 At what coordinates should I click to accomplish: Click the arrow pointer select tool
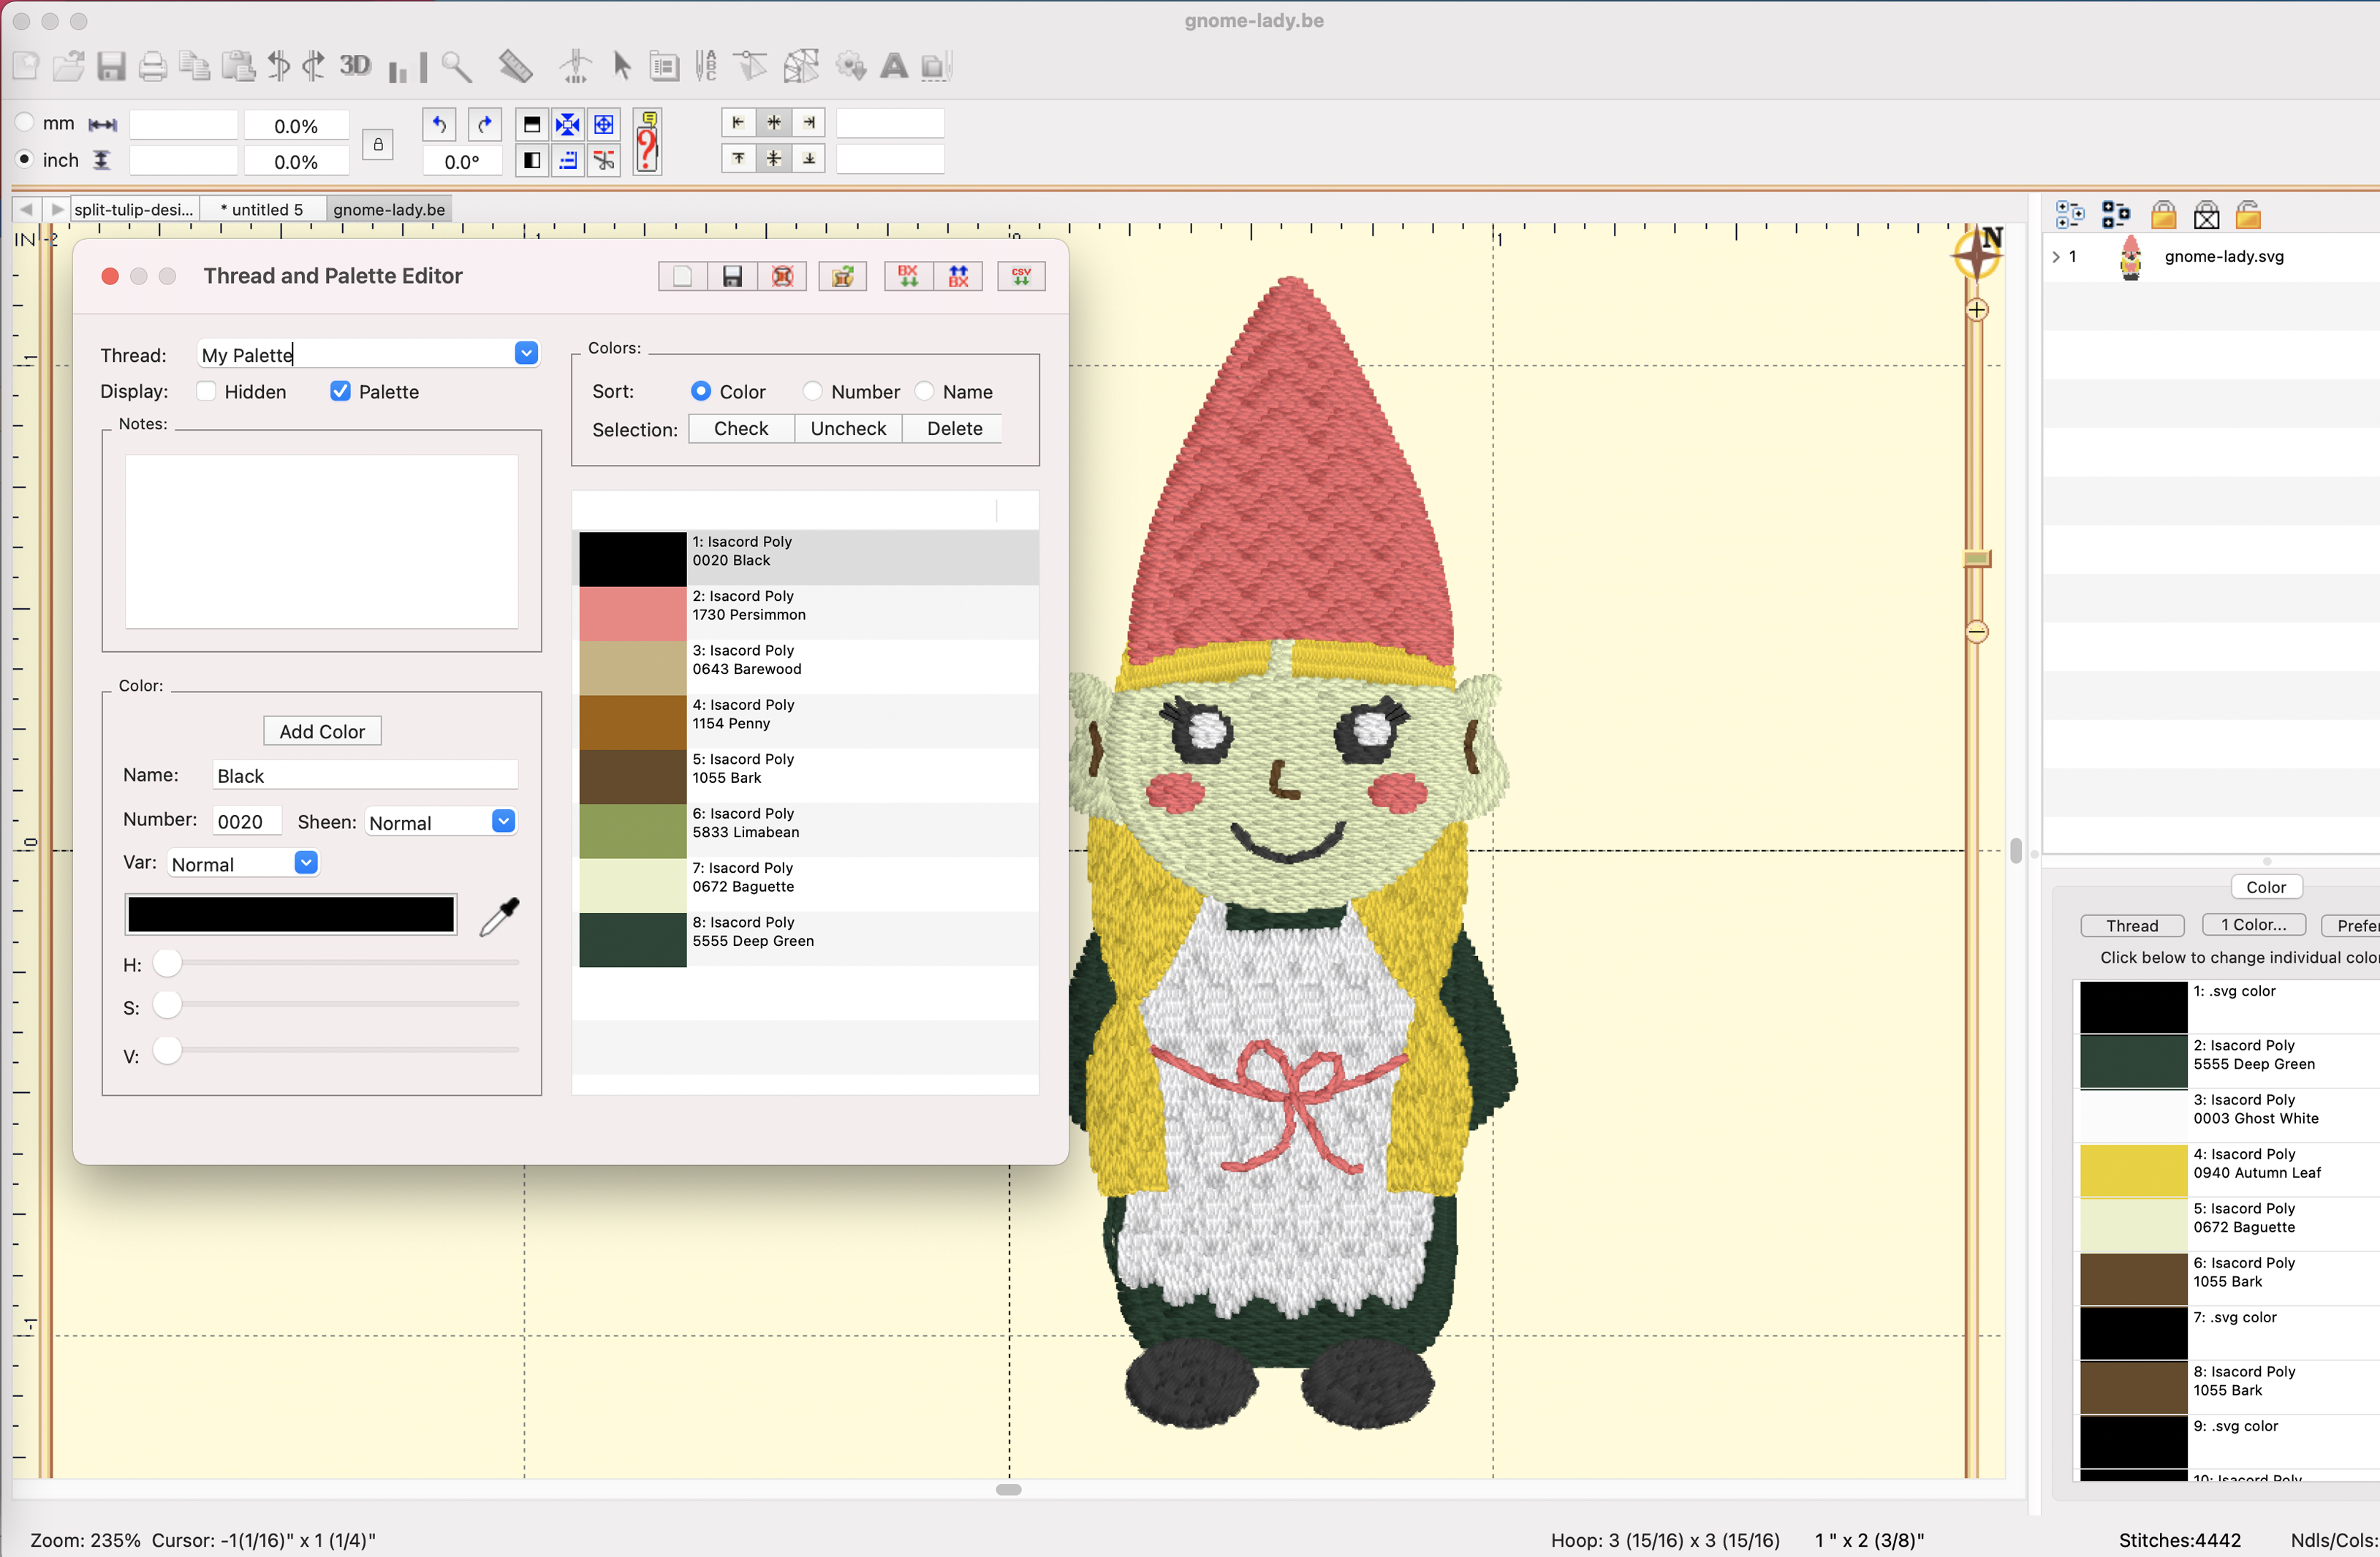(x=621, y=66)
